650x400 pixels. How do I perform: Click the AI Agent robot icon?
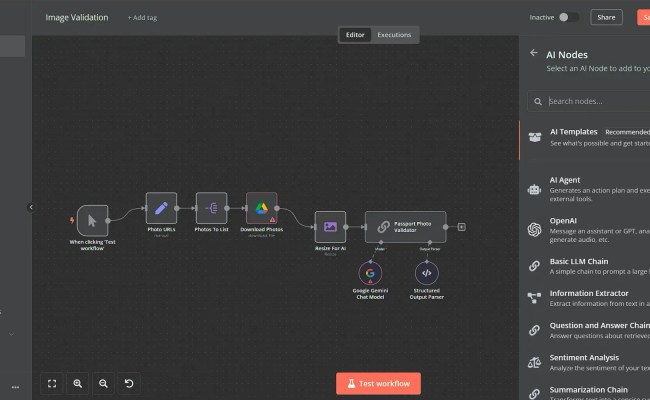coord(534,189)
